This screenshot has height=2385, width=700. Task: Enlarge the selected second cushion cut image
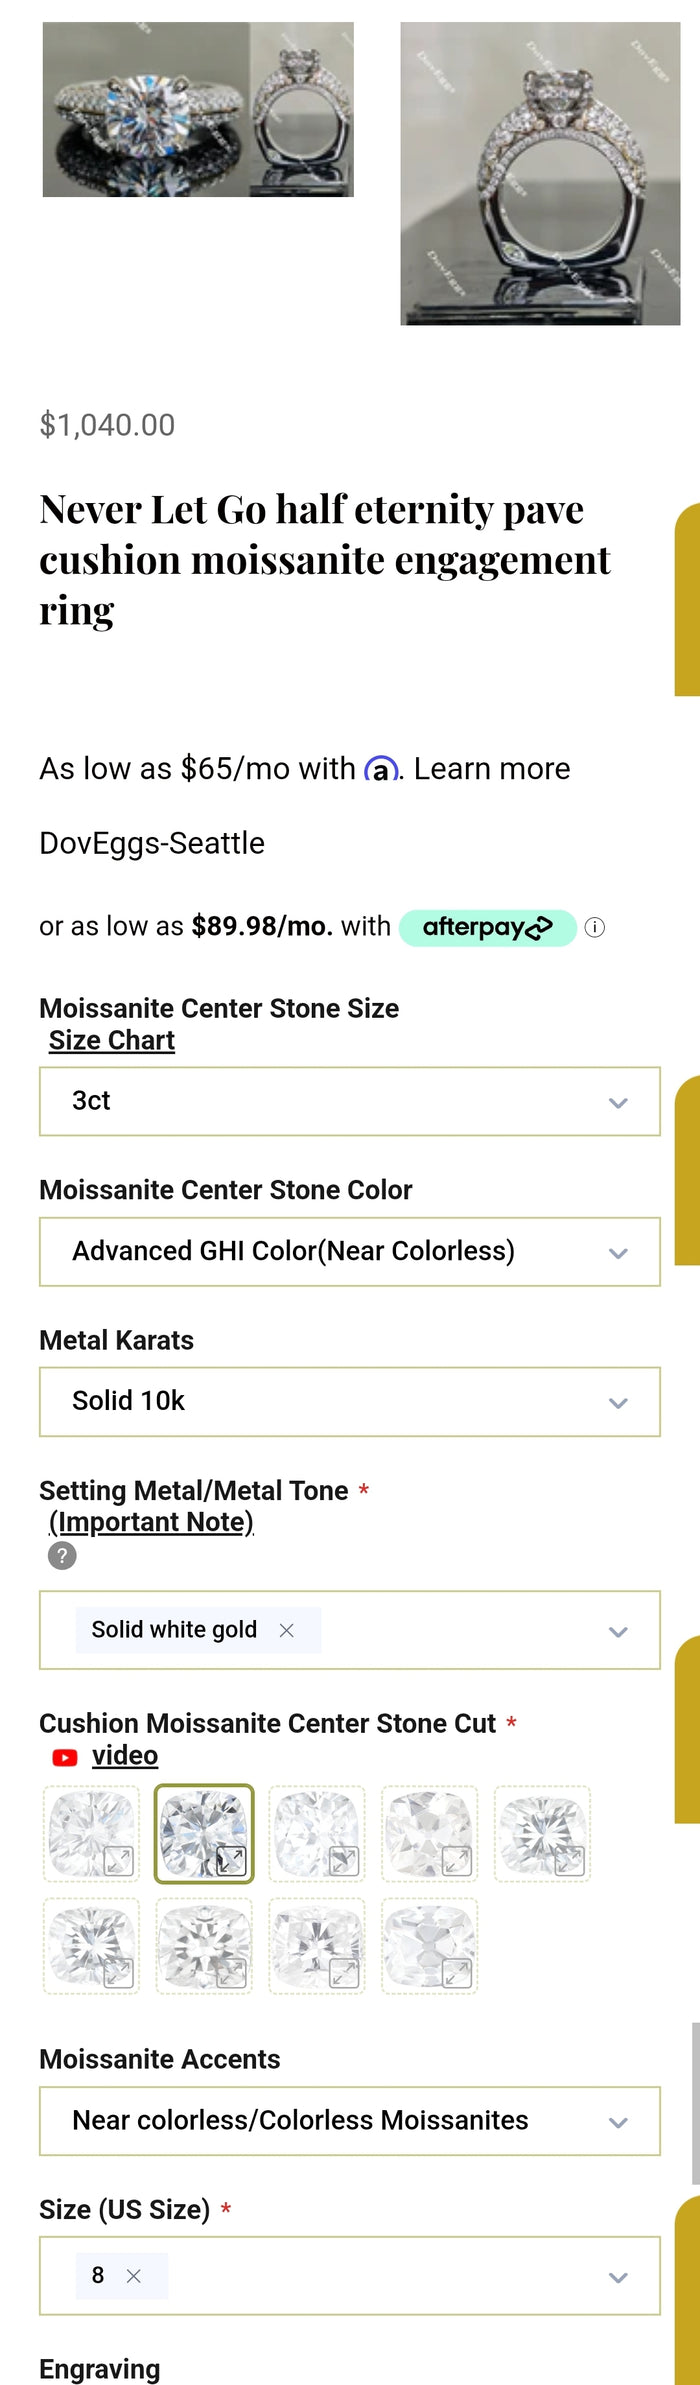point(232,1860)
